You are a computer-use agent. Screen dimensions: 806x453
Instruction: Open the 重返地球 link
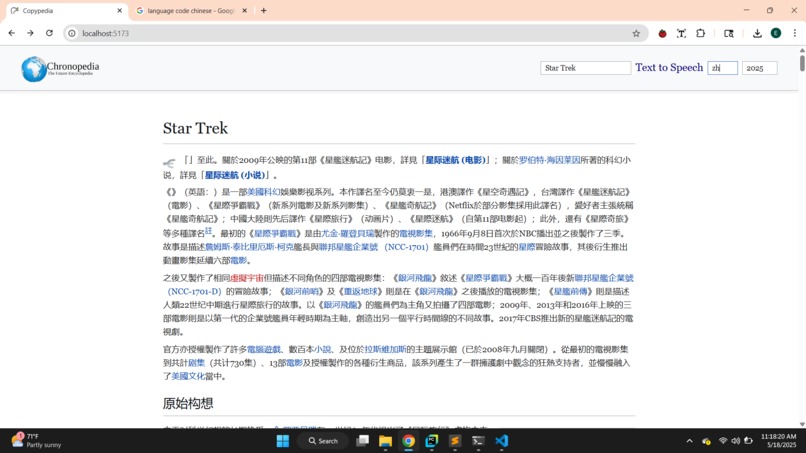tap(360, 292)
